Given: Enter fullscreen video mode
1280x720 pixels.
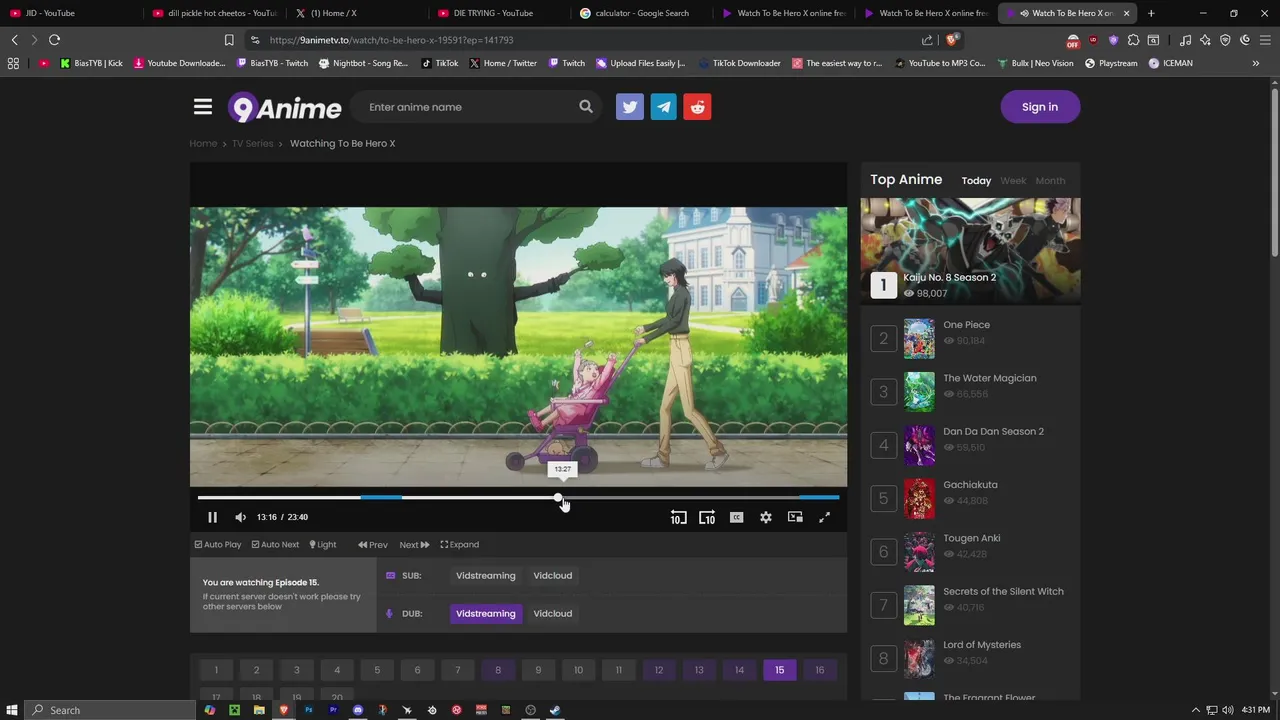Looking at the screenshot, I should point(825,517).
